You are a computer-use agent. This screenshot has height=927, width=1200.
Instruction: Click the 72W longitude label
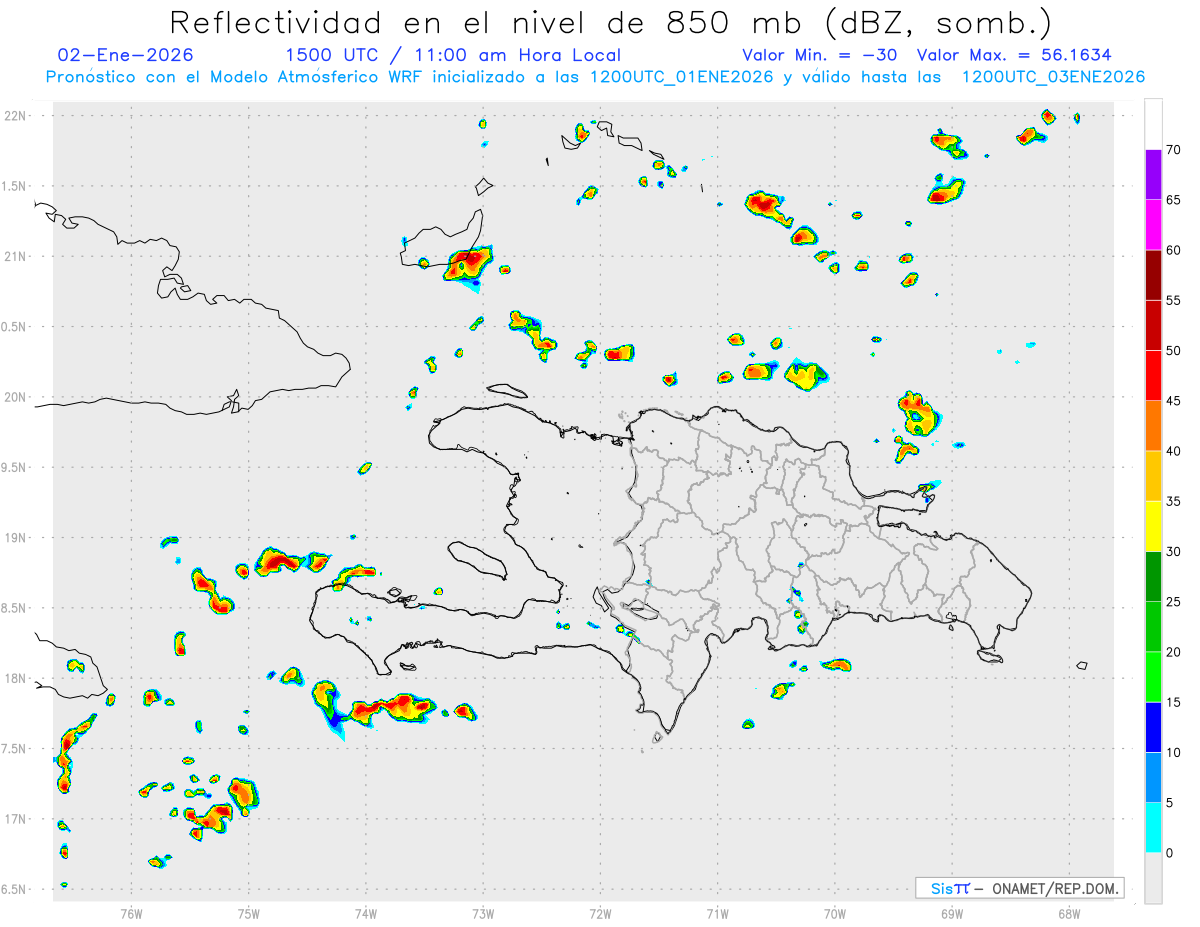(600, 913)
